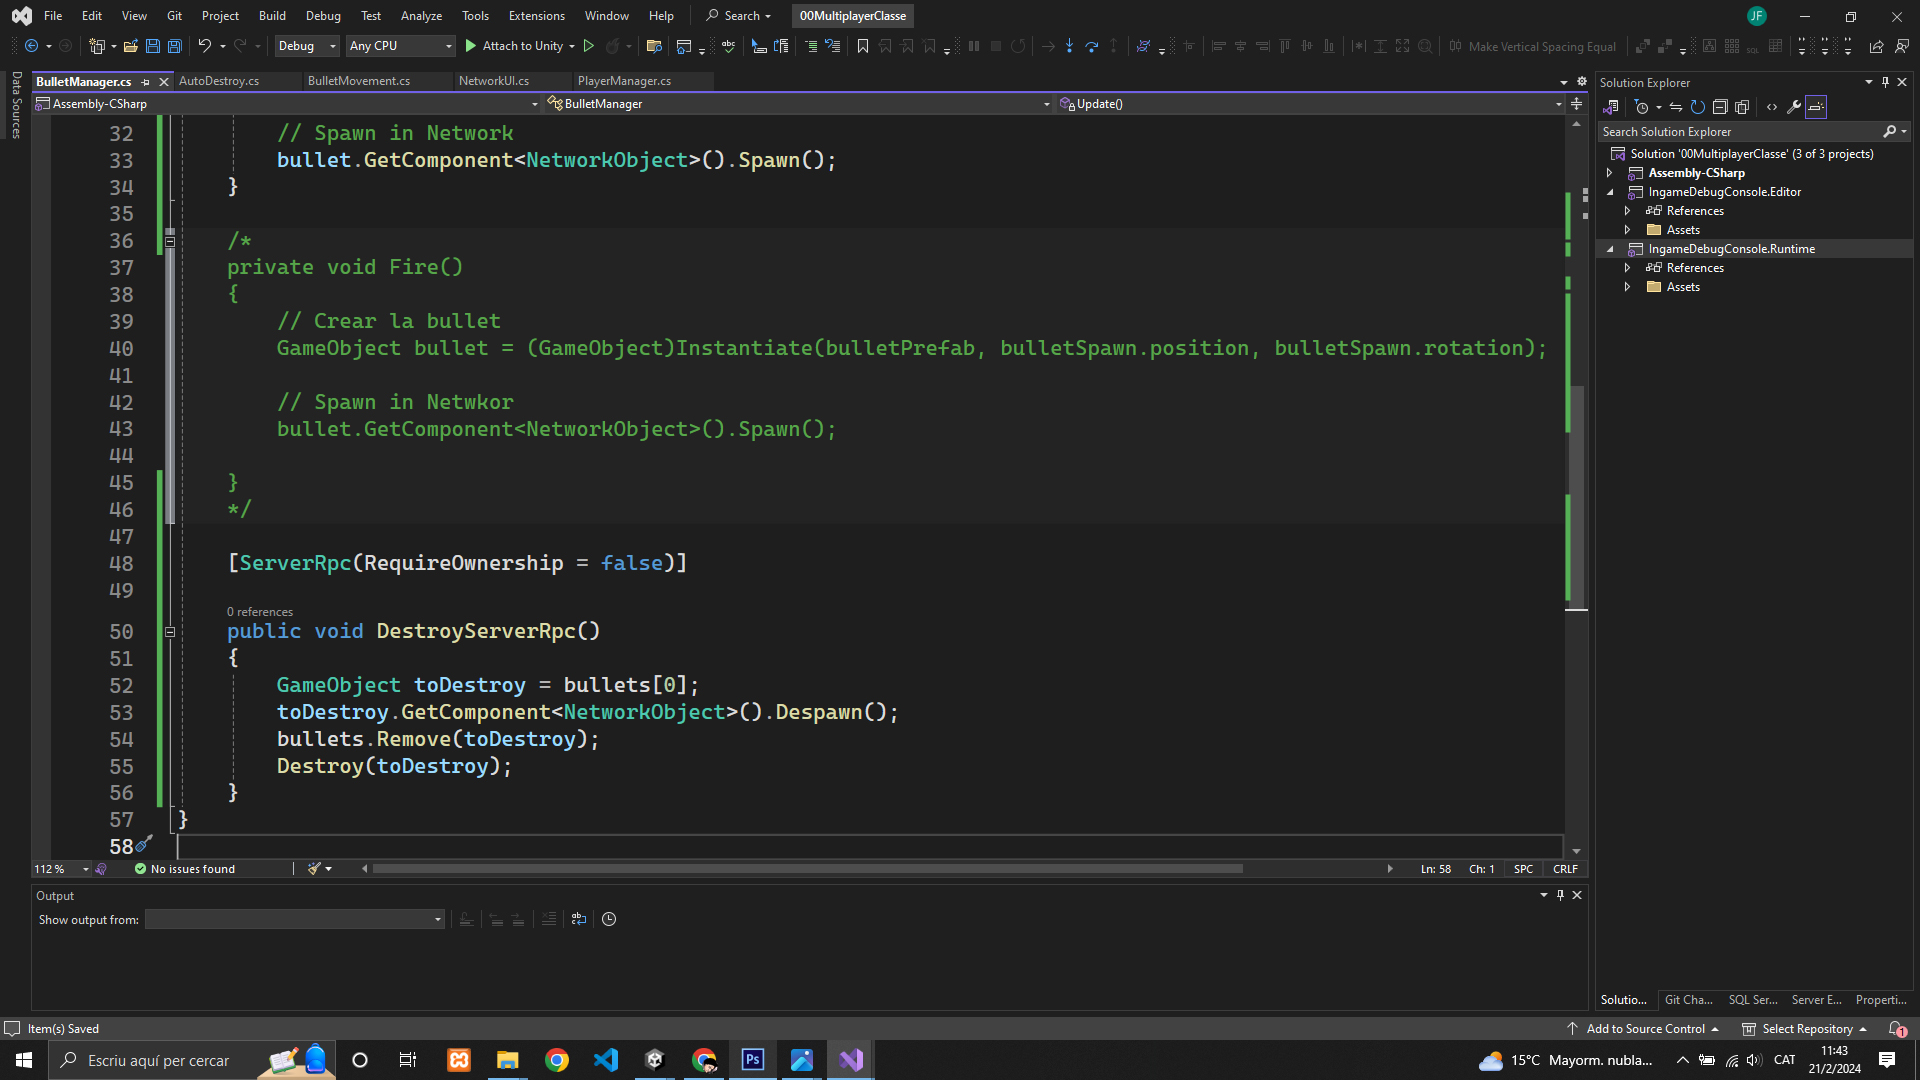Open the Show output from dropdown
This screenshot has height=1080, width=1920.
click(294, 920)
